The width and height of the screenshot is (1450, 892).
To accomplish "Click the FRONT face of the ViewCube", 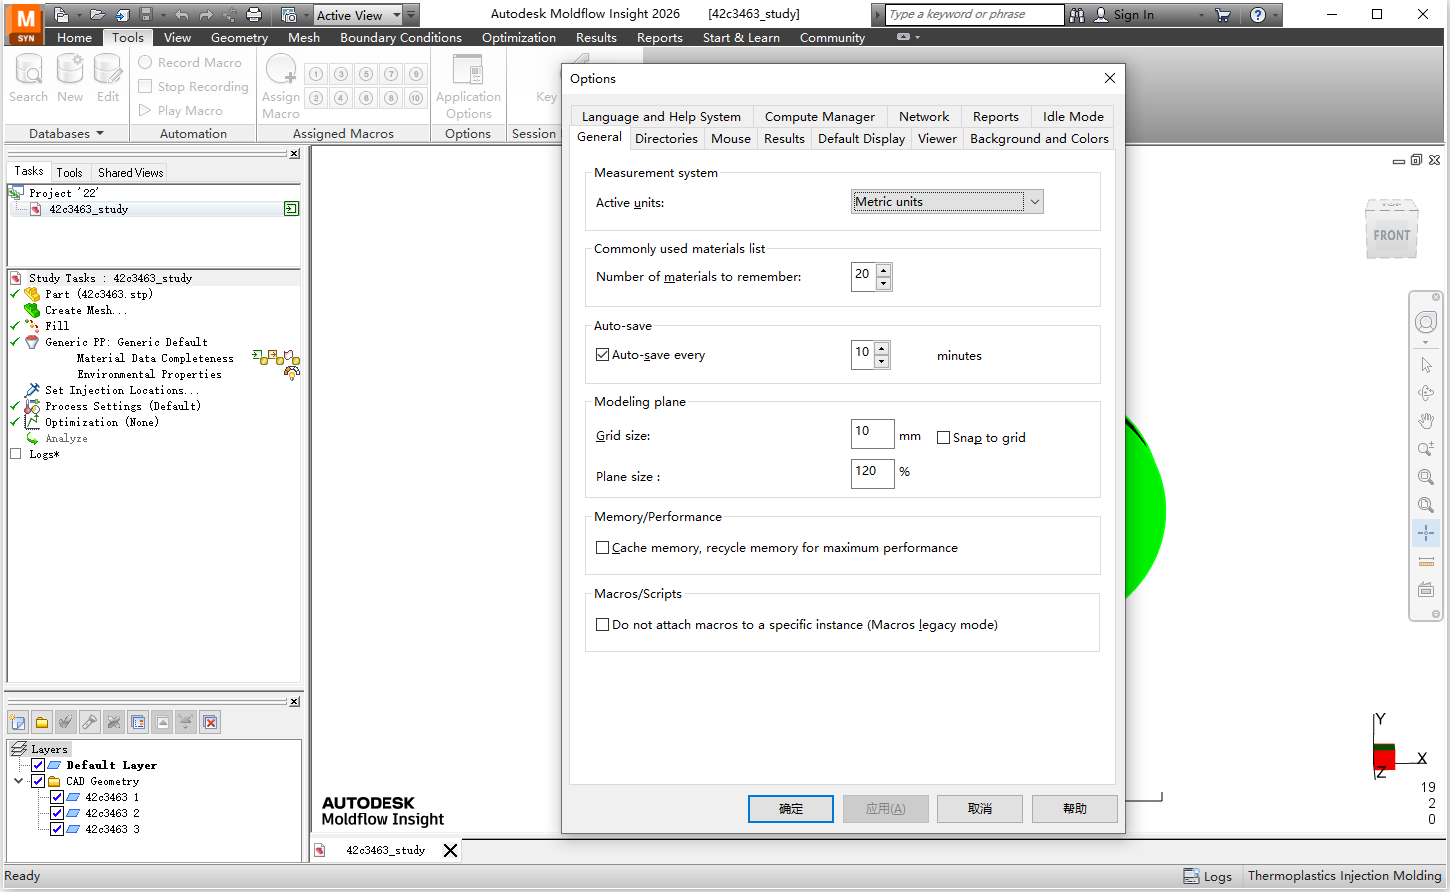I will tap(1391, 236).
